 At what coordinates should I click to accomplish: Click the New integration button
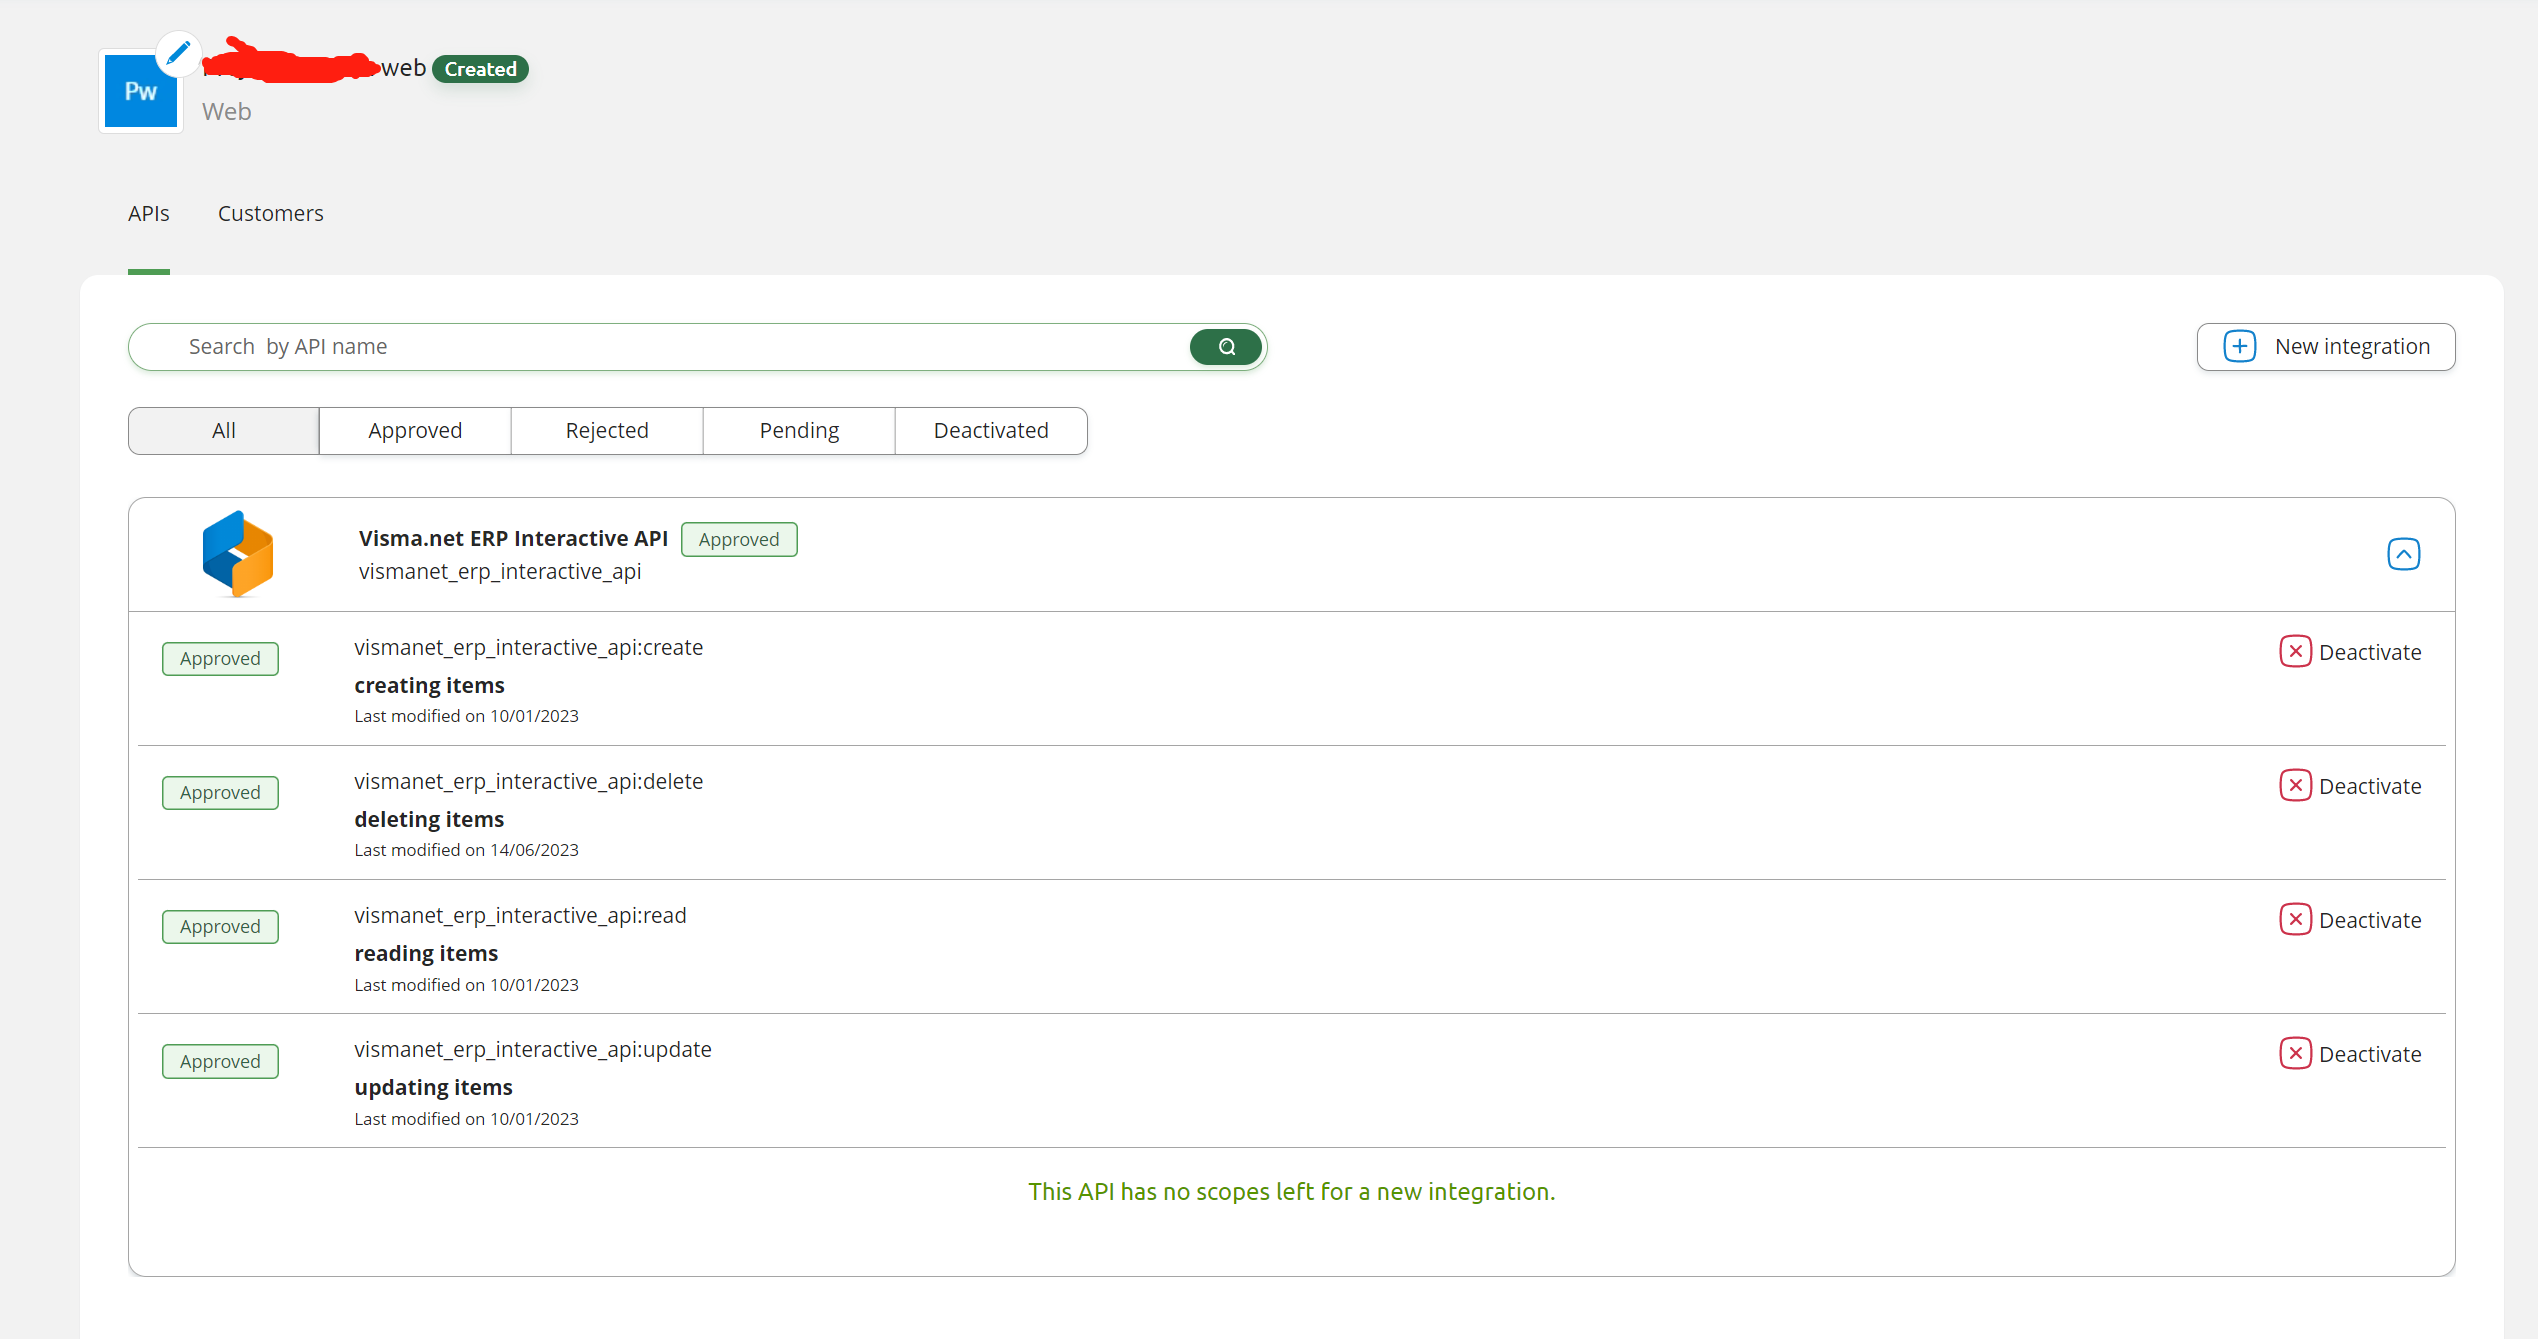pyautogui.click(x=2326, y=346)
